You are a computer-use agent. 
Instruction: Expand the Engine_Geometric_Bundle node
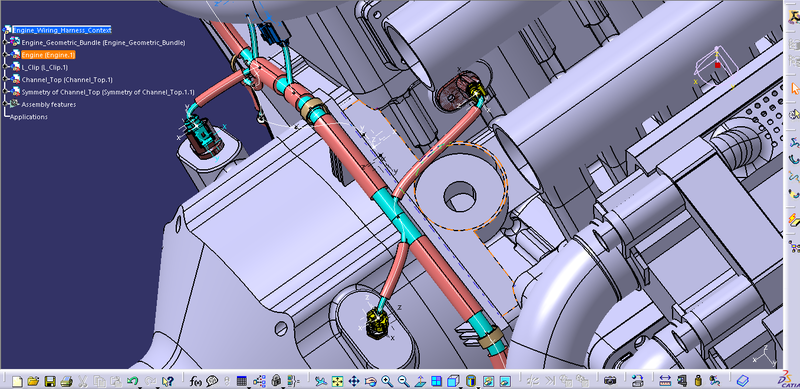pyautogui.click(x=5, y=42)
